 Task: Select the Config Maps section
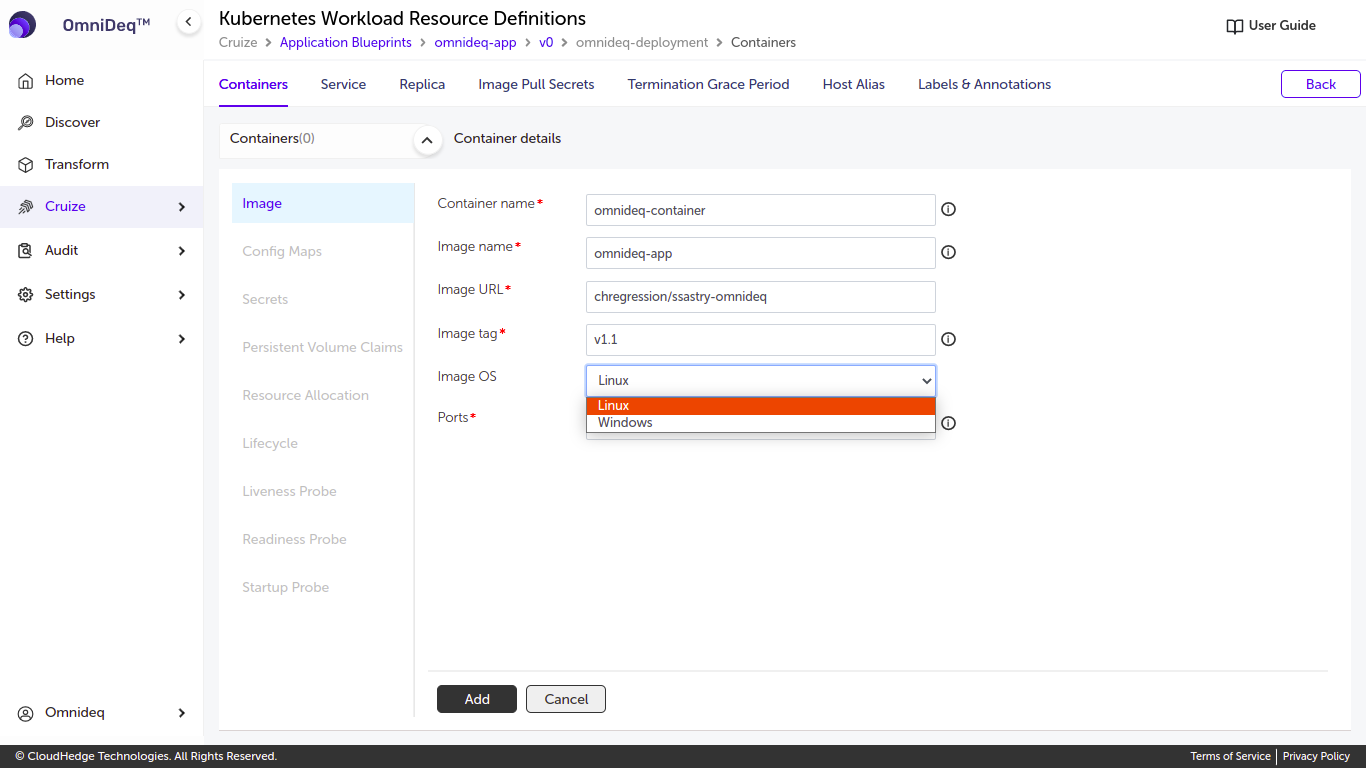pos(323,251)
